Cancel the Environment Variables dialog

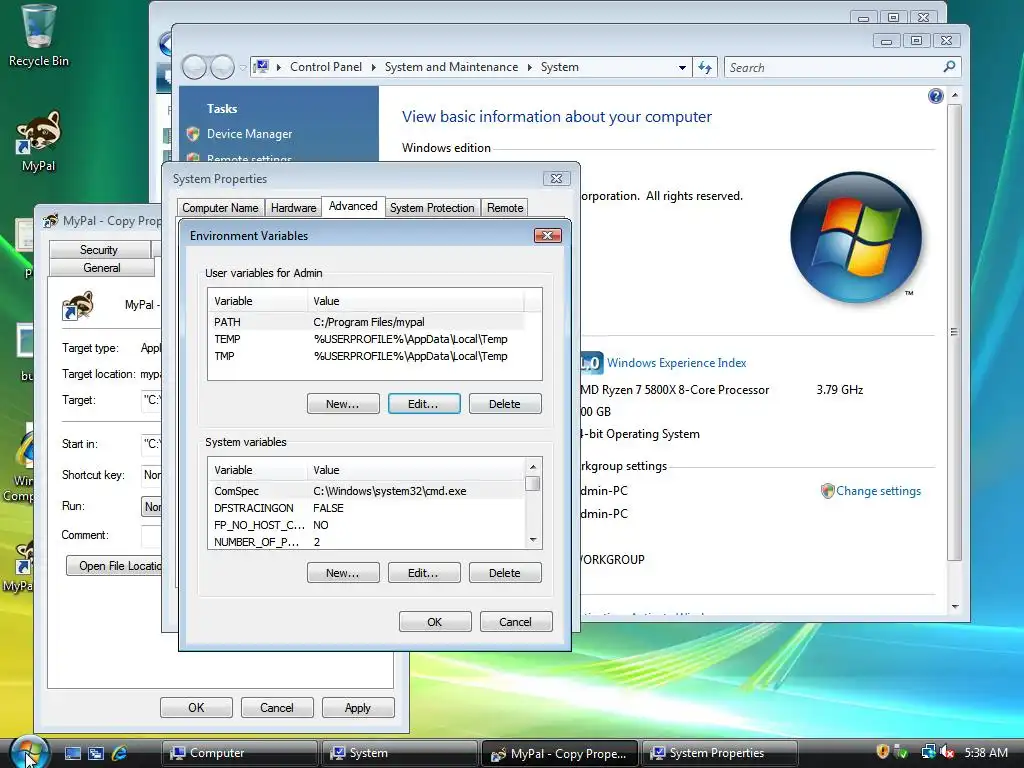(516, 622)
